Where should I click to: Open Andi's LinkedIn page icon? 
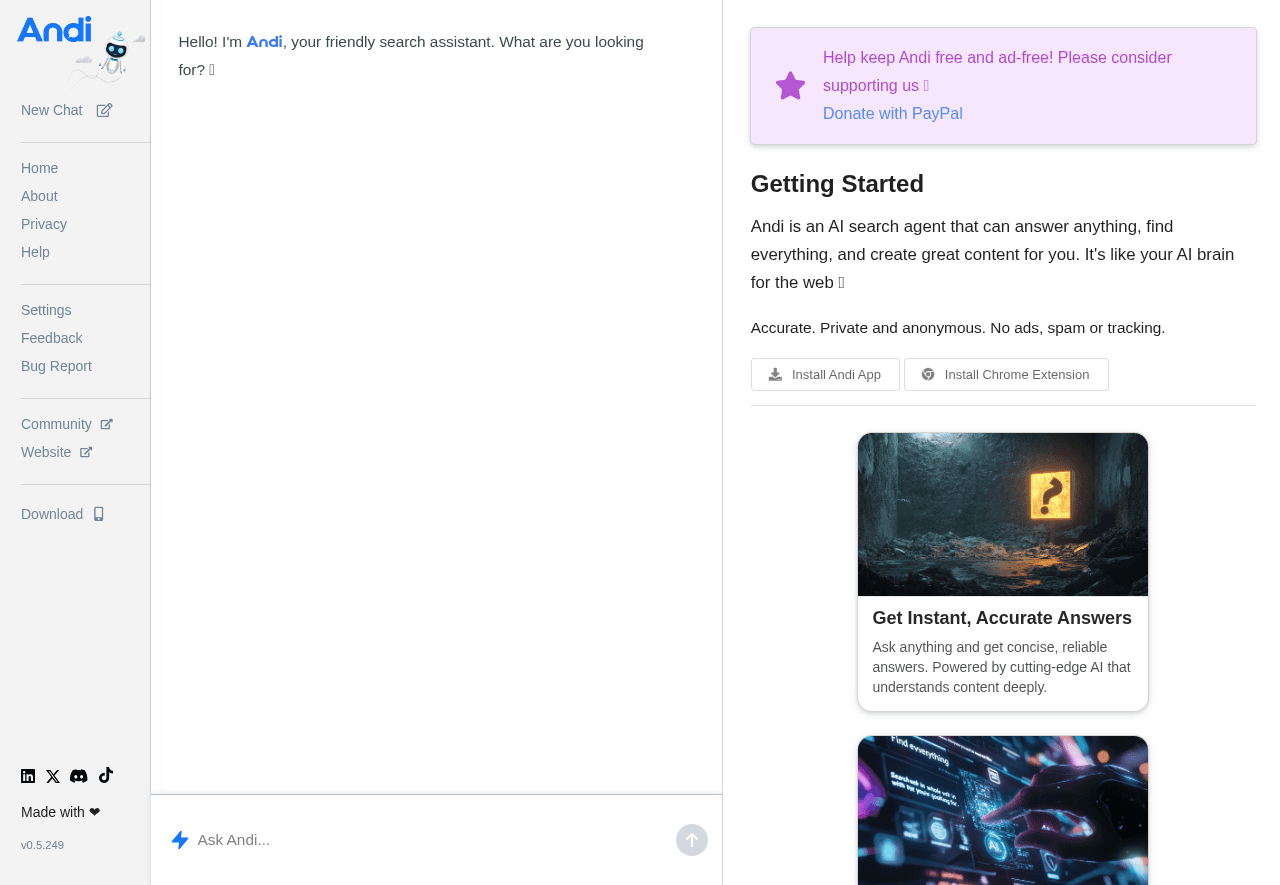[28, 776]
